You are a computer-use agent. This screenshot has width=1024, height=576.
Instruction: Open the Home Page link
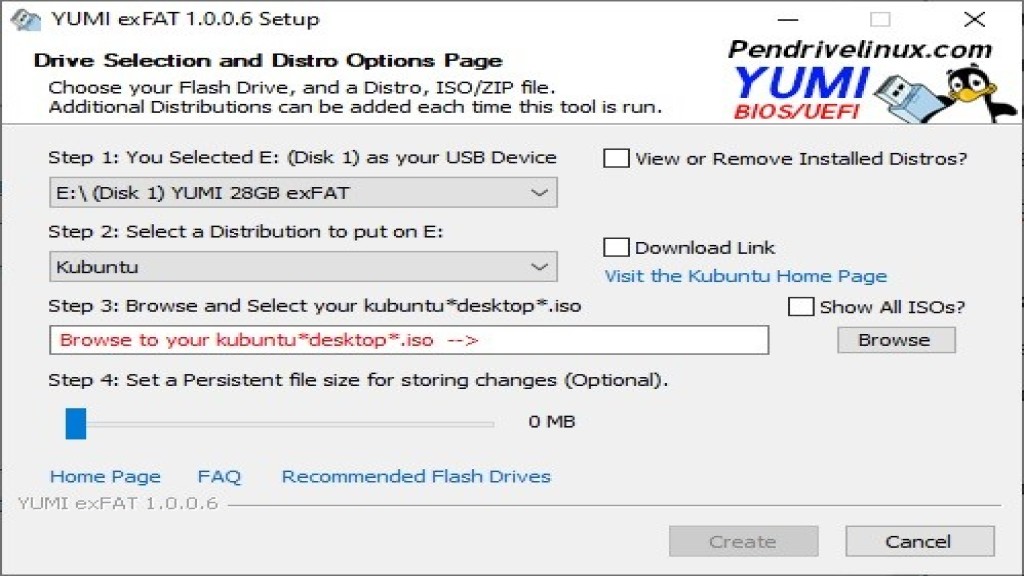[x=105, y=476]
